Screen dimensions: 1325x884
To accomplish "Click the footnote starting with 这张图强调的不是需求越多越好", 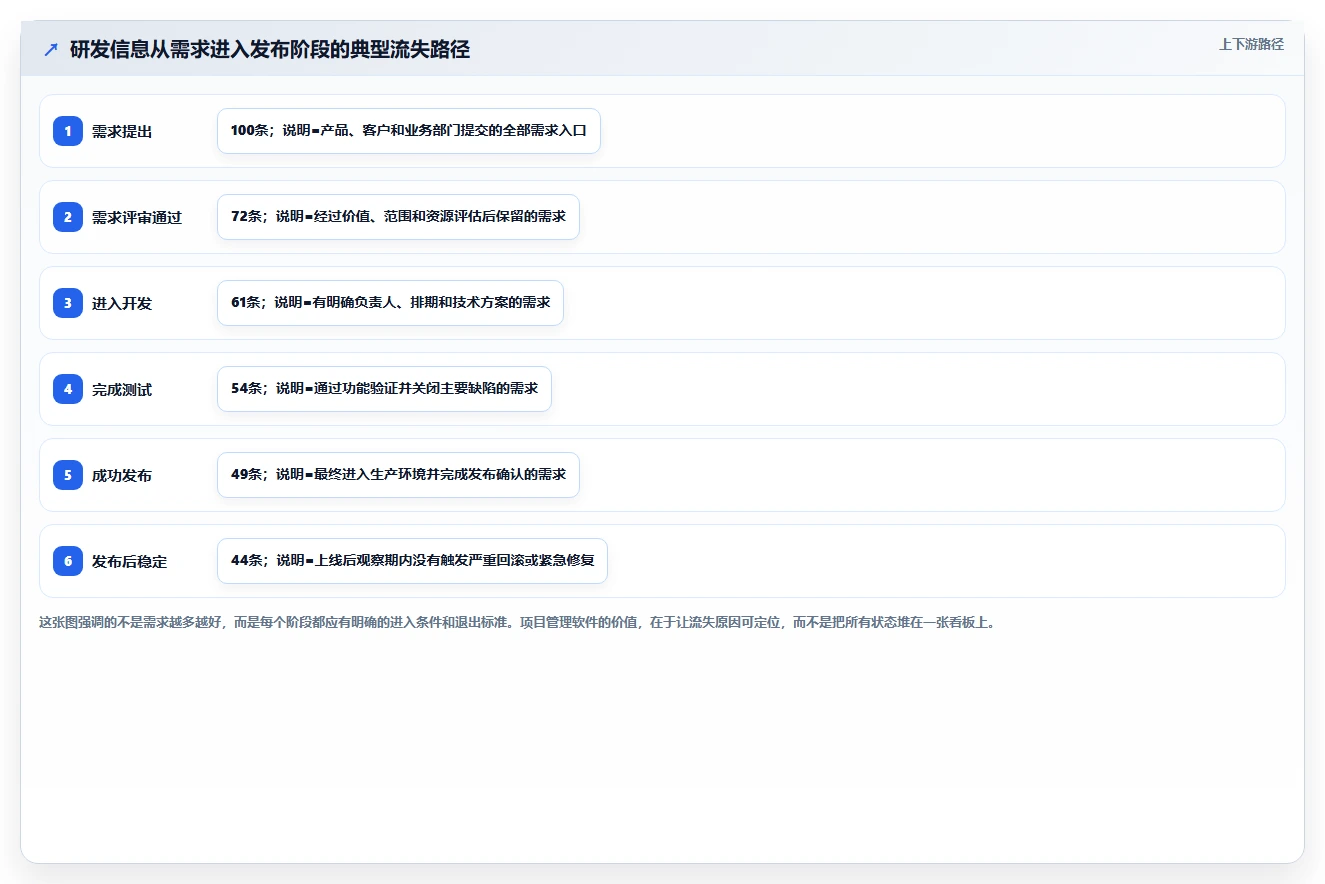I will coord(517,622).
